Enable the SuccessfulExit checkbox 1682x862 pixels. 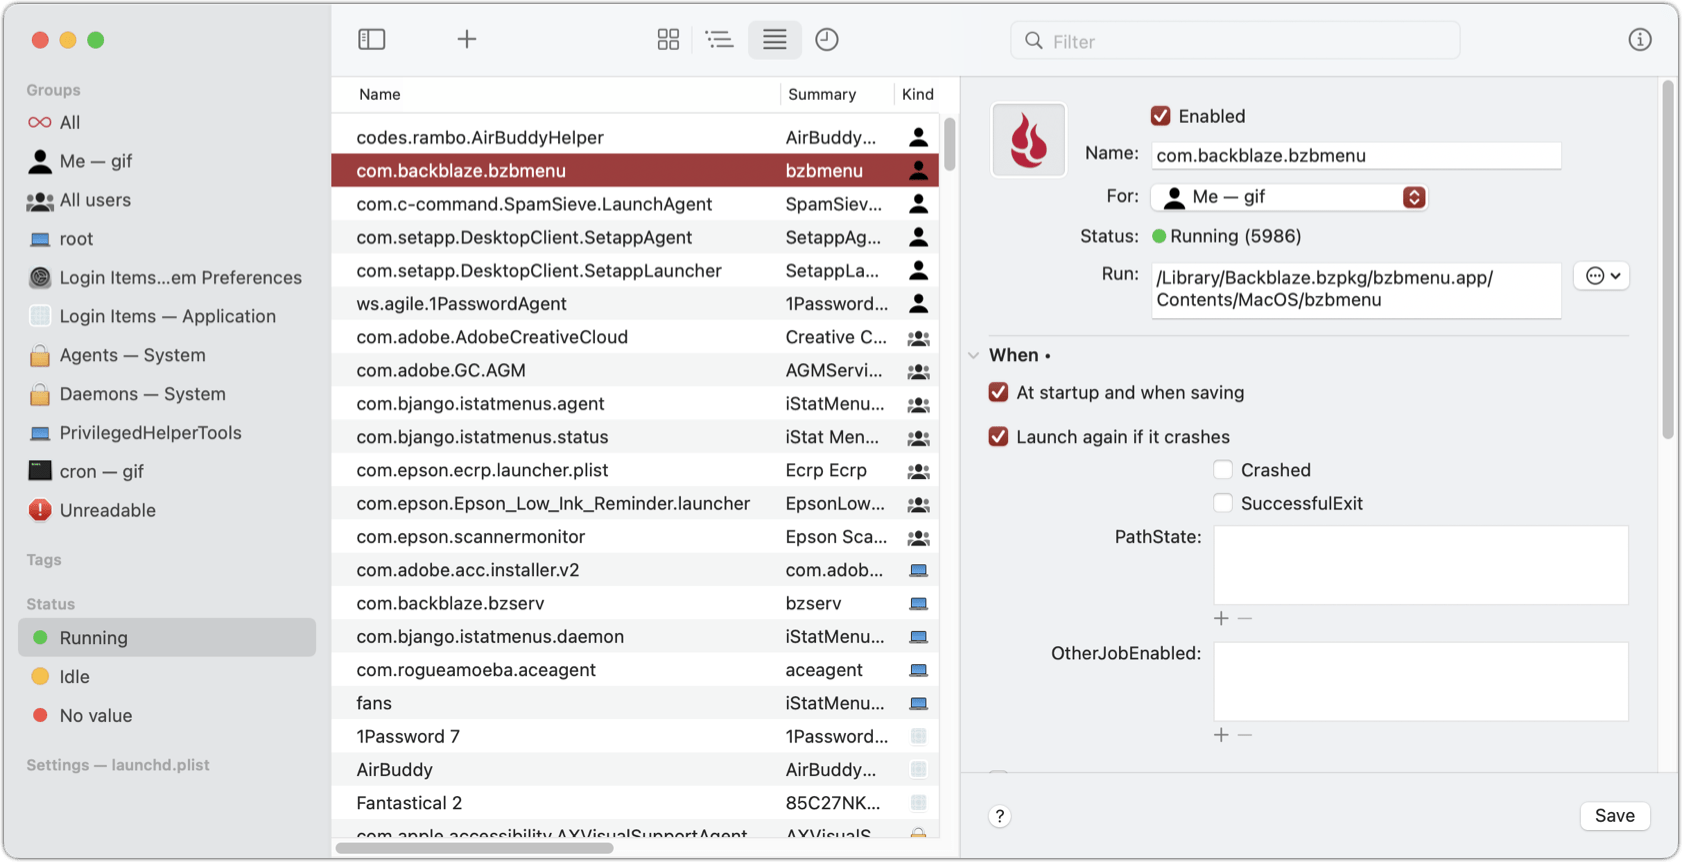1223,503
